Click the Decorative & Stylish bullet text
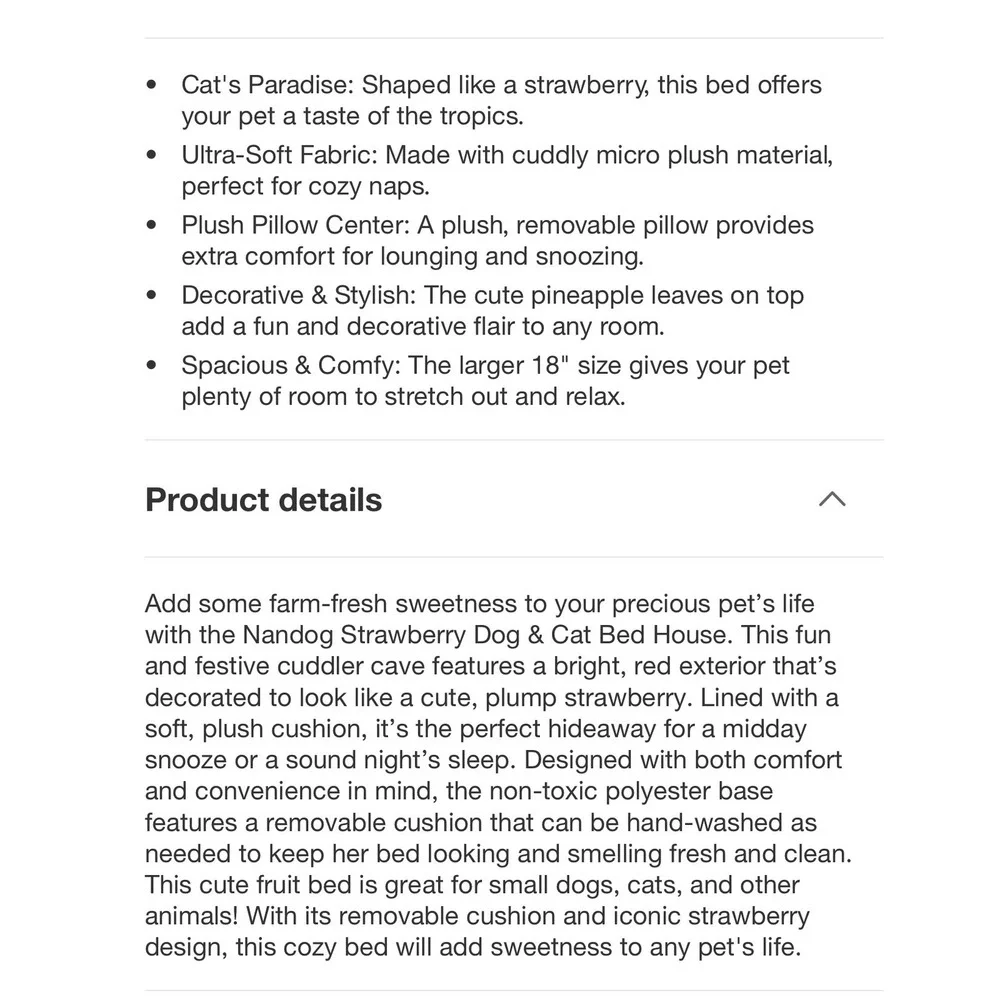The image size is (1000, 1000). (x=492, y=311)
